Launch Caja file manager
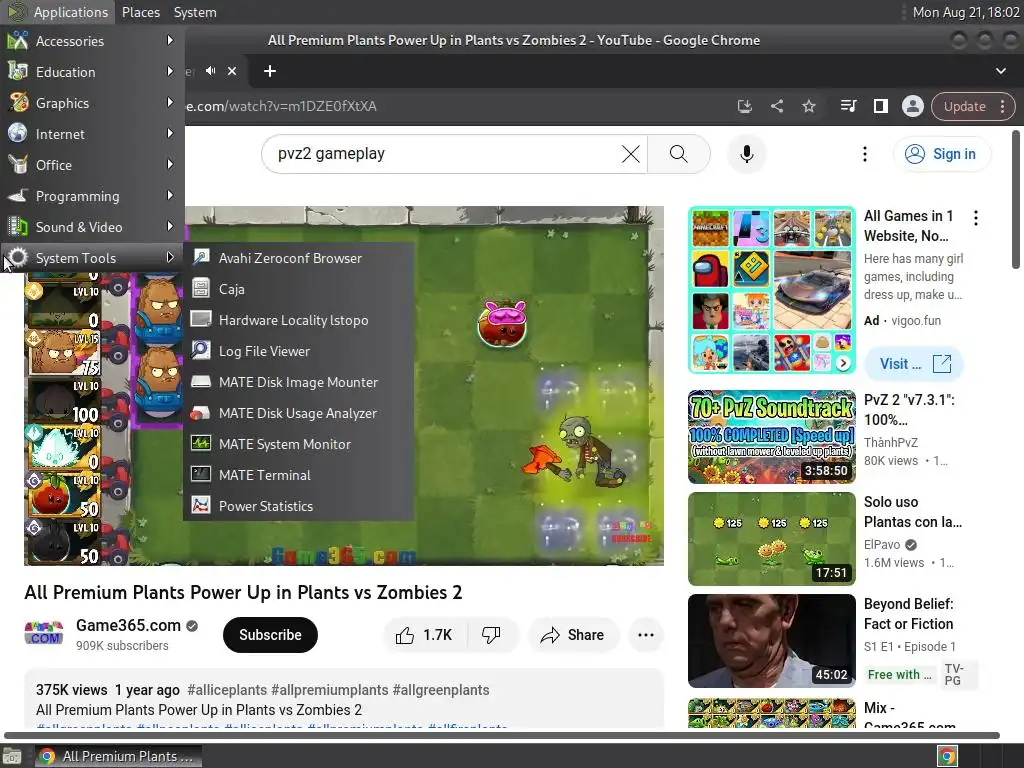 tap(298, 289)
